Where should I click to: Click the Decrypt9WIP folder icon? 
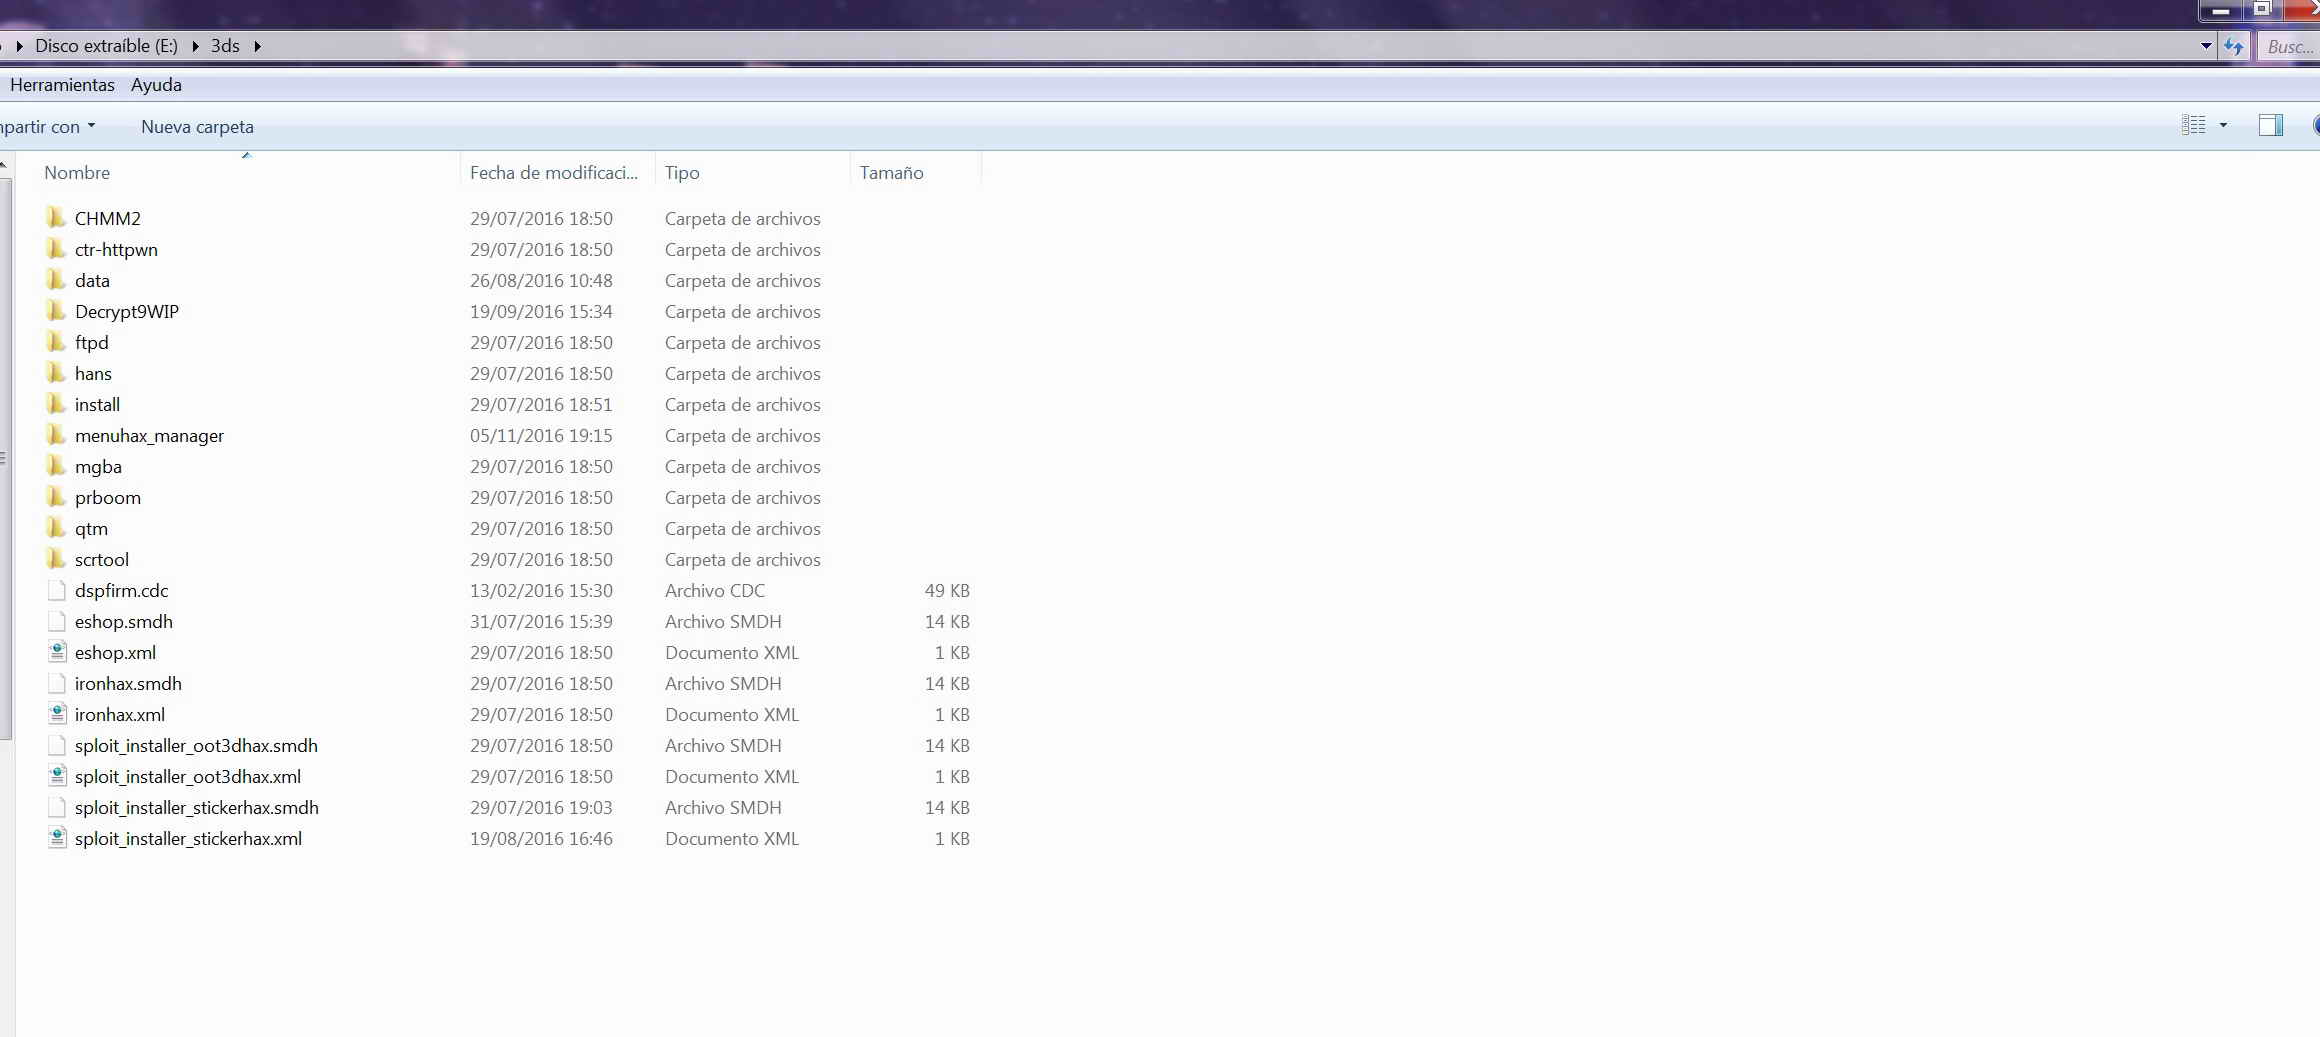click(x=57, y=311)
